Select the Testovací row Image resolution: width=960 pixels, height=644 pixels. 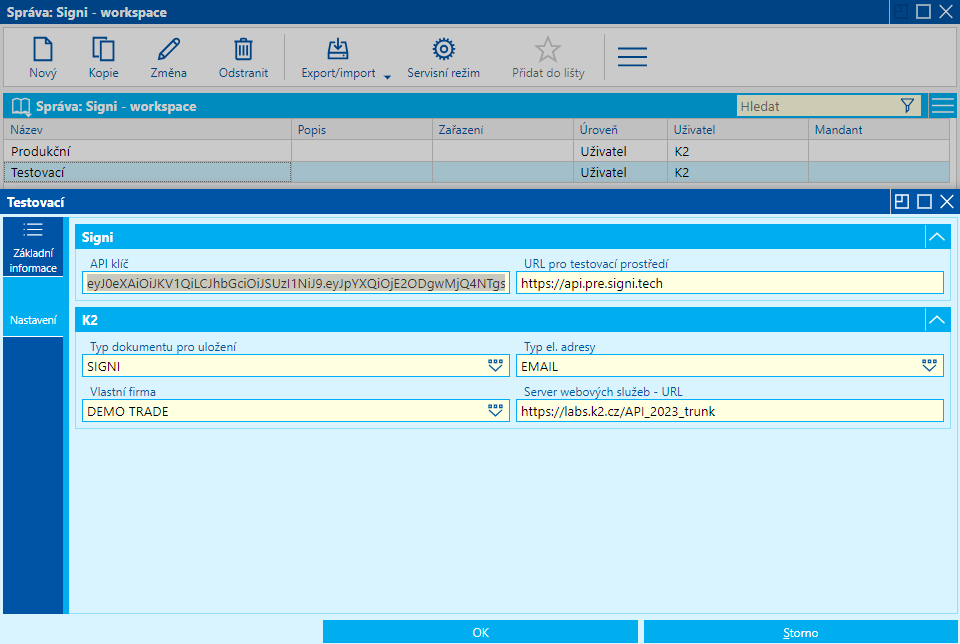[476, 172]
